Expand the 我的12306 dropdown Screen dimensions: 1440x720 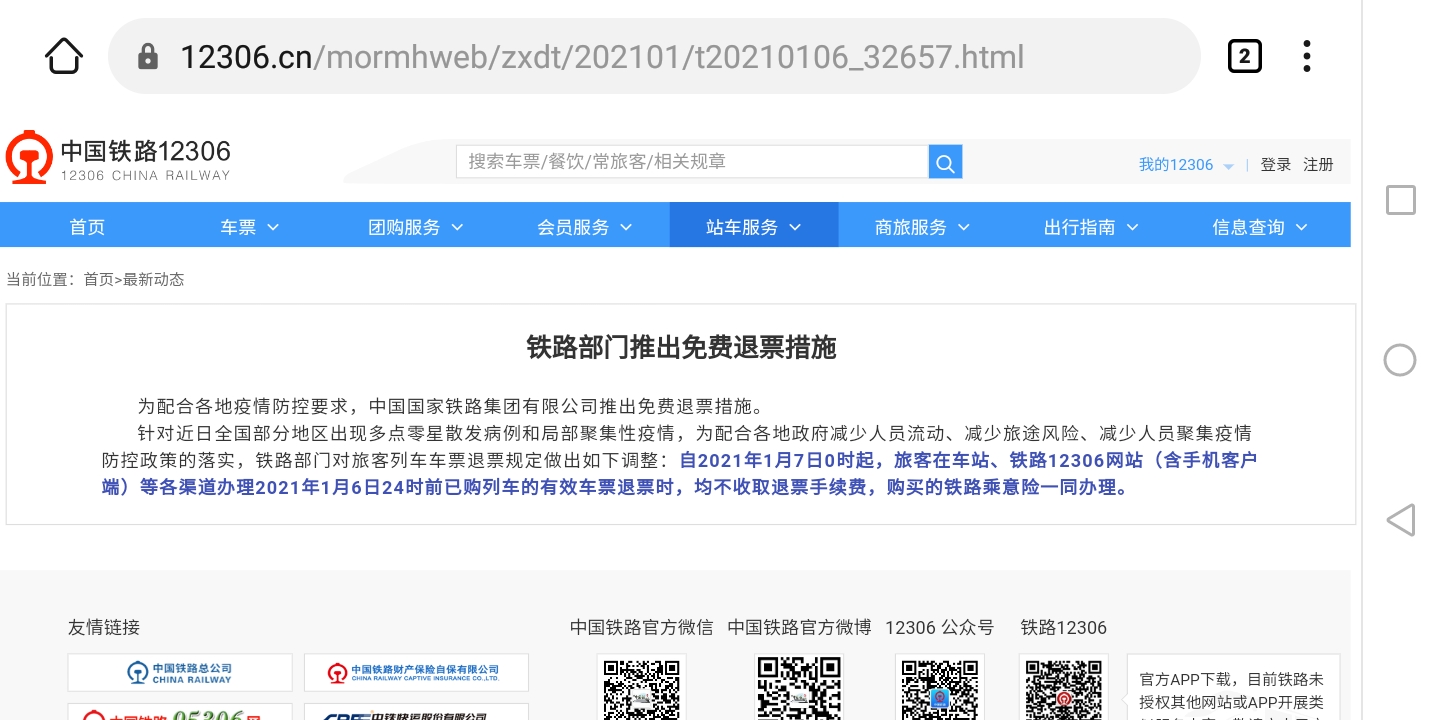1186,165
